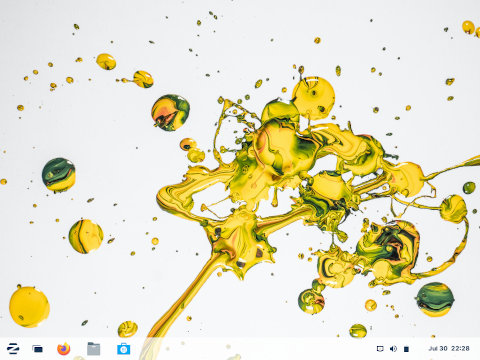Open the calendar from Jul 30 clock

(438, 349)
